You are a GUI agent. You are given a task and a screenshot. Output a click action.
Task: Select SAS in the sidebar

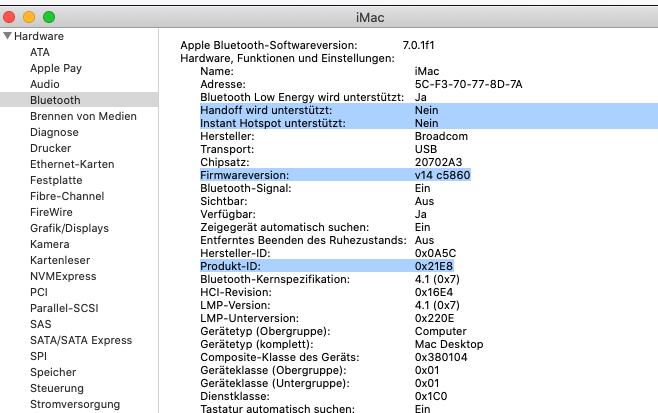coord(41,324)
